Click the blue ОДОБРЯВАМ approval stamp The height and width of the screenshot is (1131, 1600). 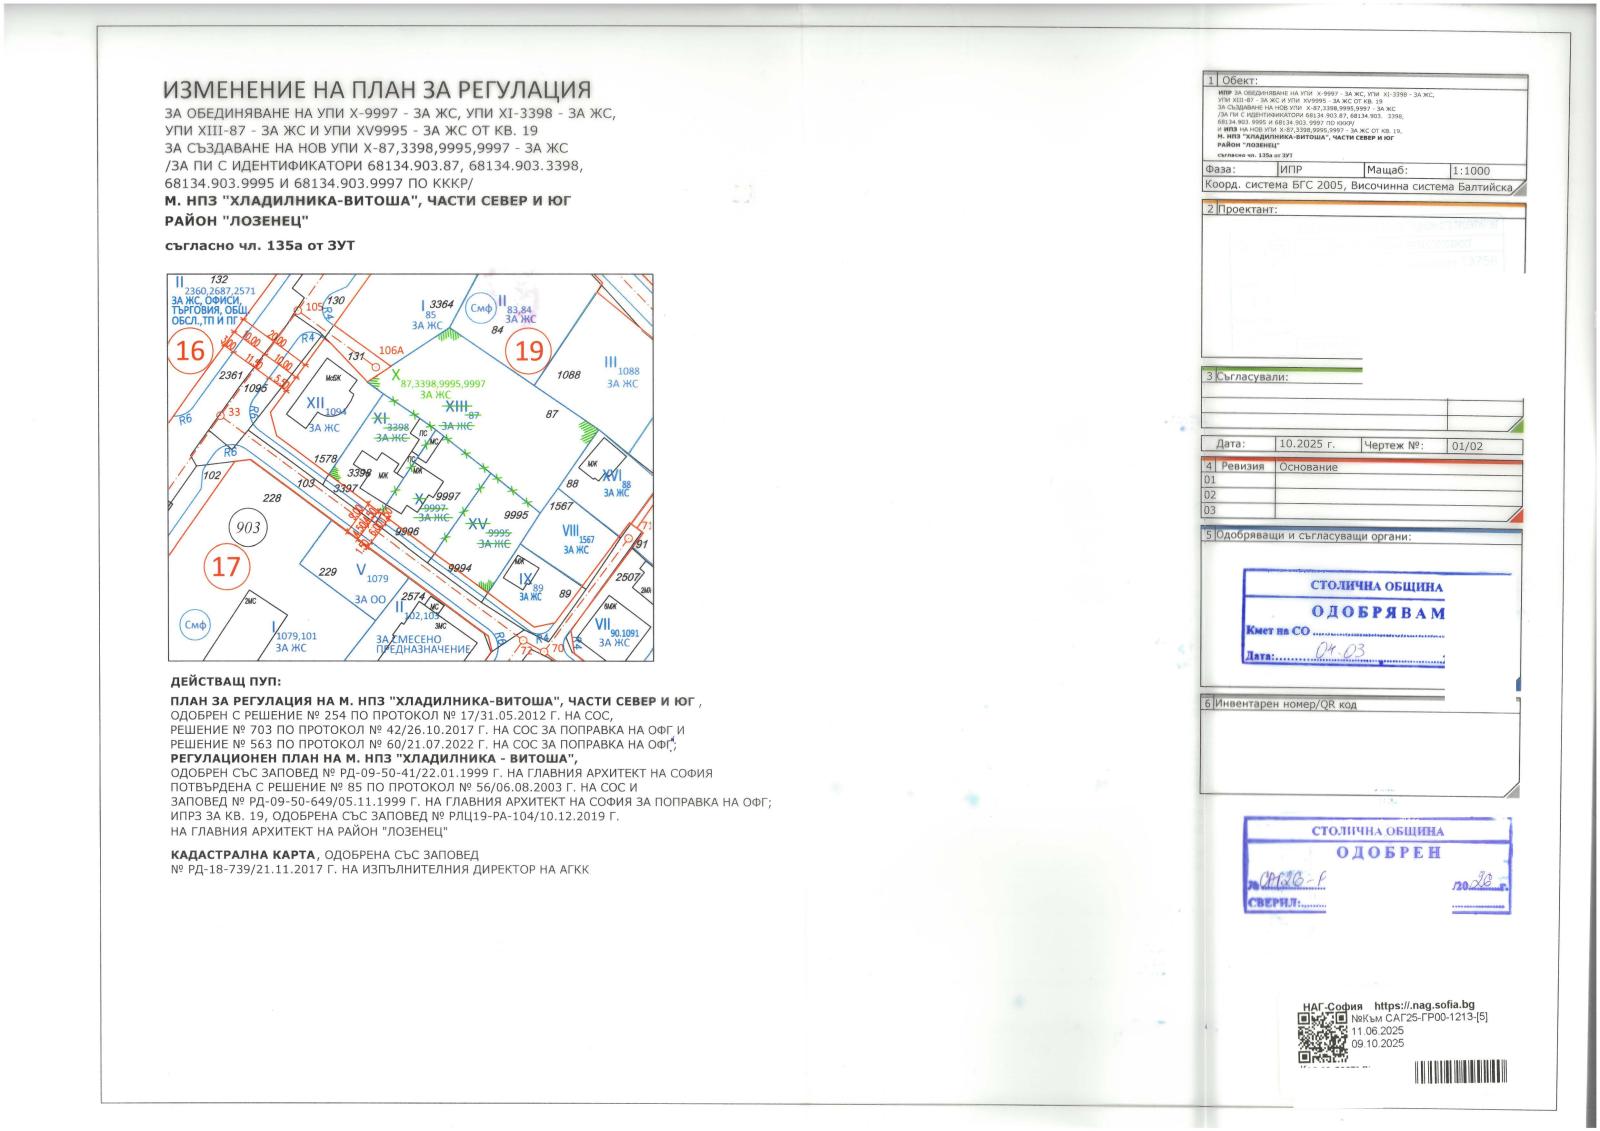tap(1343, 618)
